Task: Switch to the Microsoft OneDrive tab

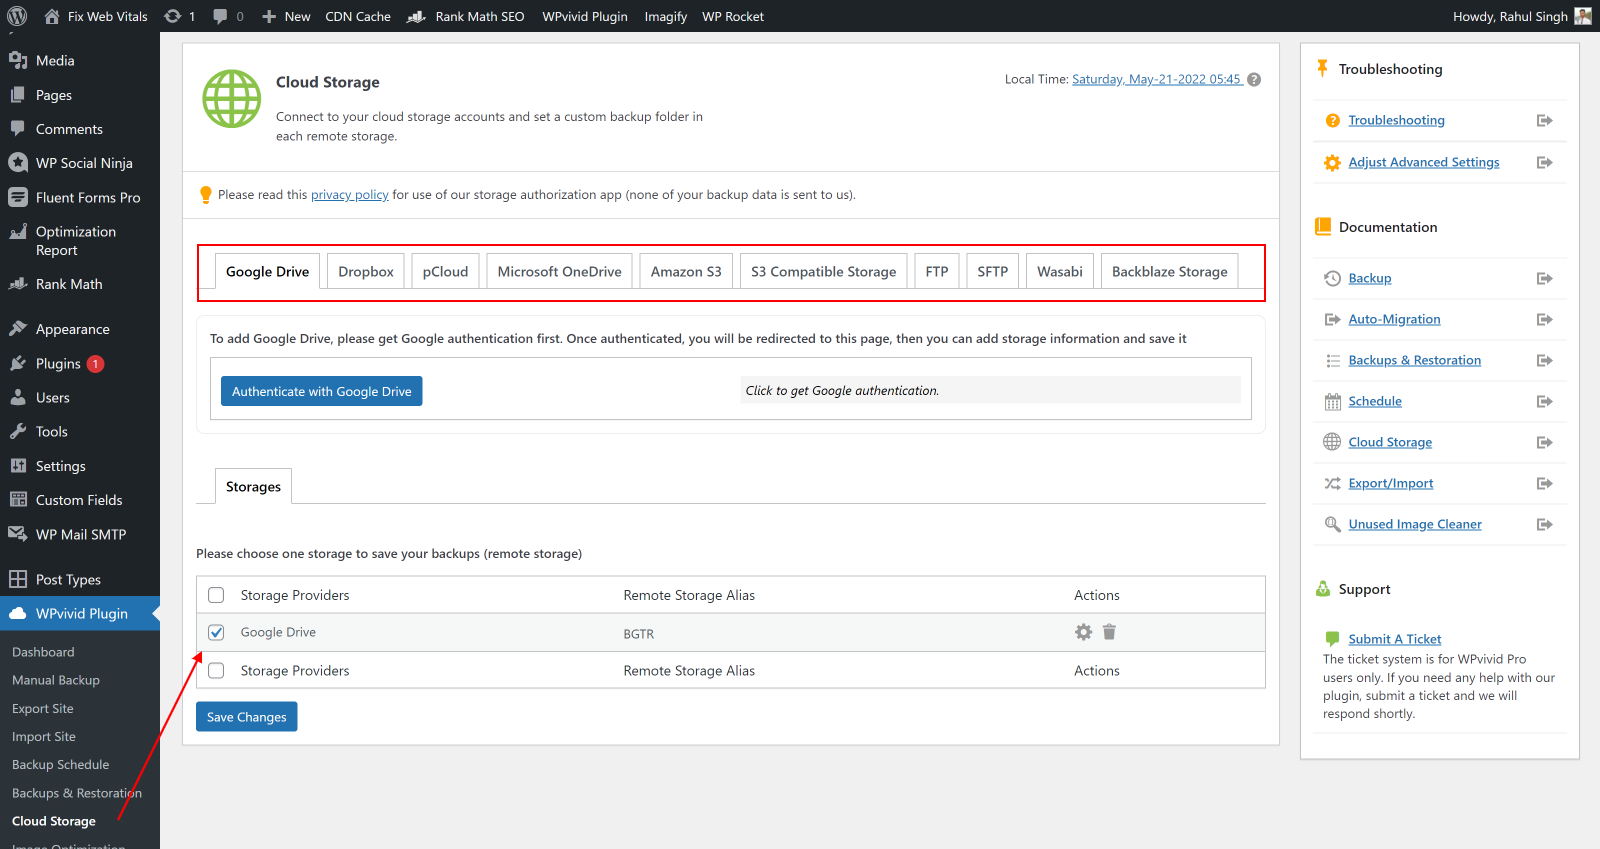Action: [x=559, y=271]
